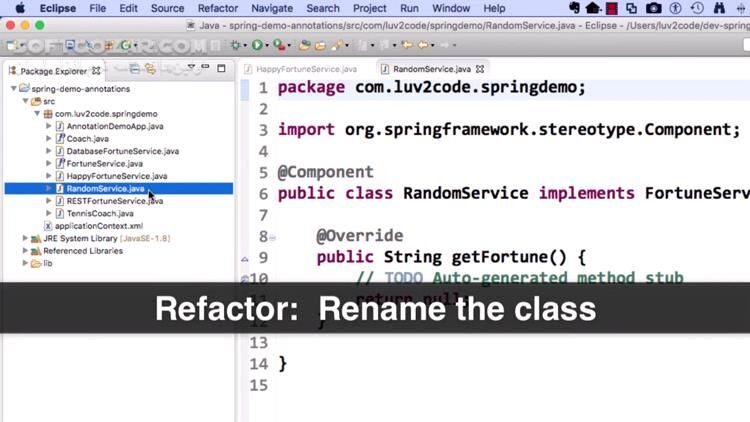Expand the Referenced Libraries node
Screen dimensions: 750x422
(x=25, y=251)
